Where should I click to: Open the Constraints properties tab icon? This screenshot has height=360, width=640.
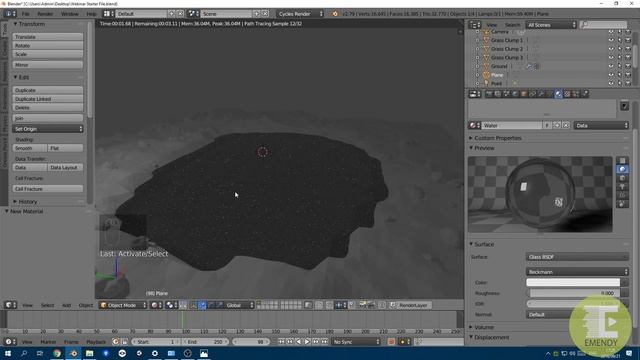(x=532, y=94)
